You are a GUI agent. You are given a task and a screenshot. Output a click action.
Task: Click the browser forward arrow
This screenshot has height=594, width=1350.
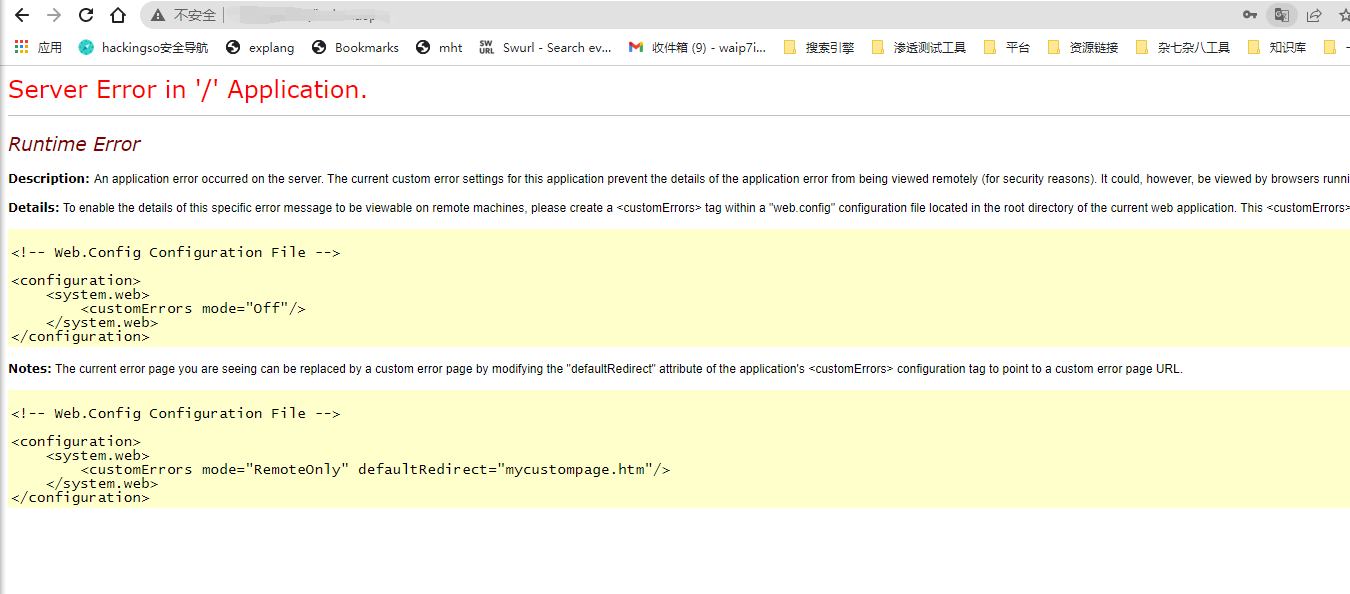pyautogui.click(x=54, y=15)
